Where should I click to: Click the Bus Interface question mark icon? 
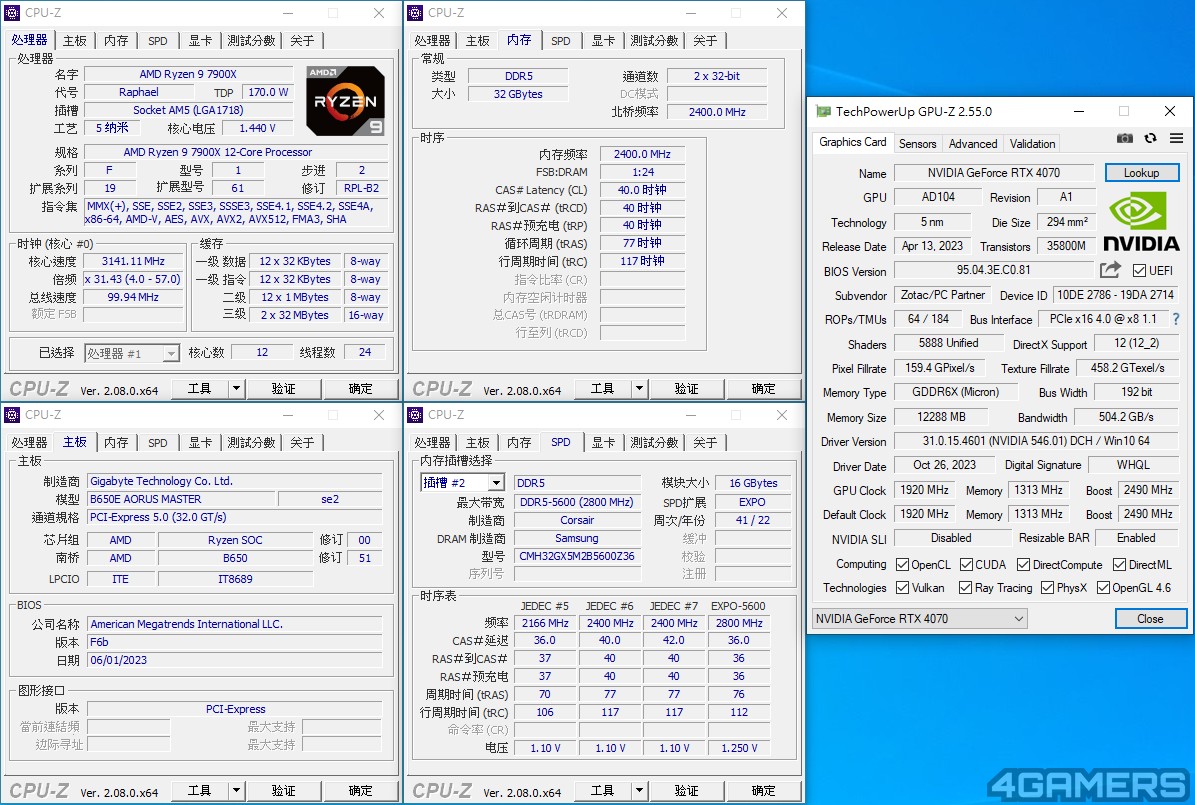1176,319
